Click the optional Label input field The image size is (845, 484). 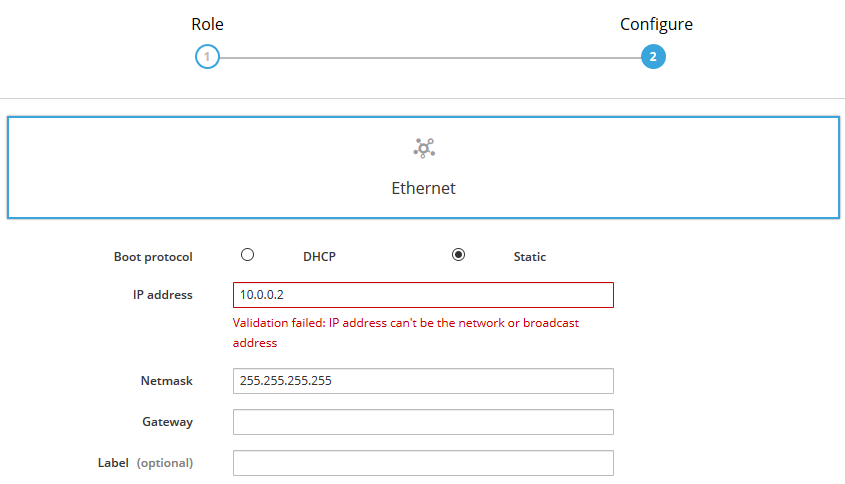422,463
